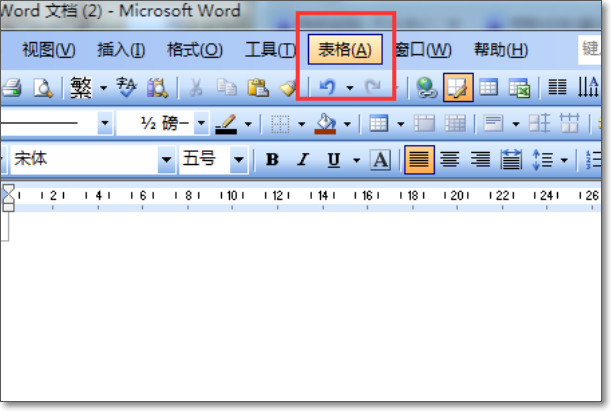
Task: Expand insert table dropdown arrow
Action: click(400, 124)
